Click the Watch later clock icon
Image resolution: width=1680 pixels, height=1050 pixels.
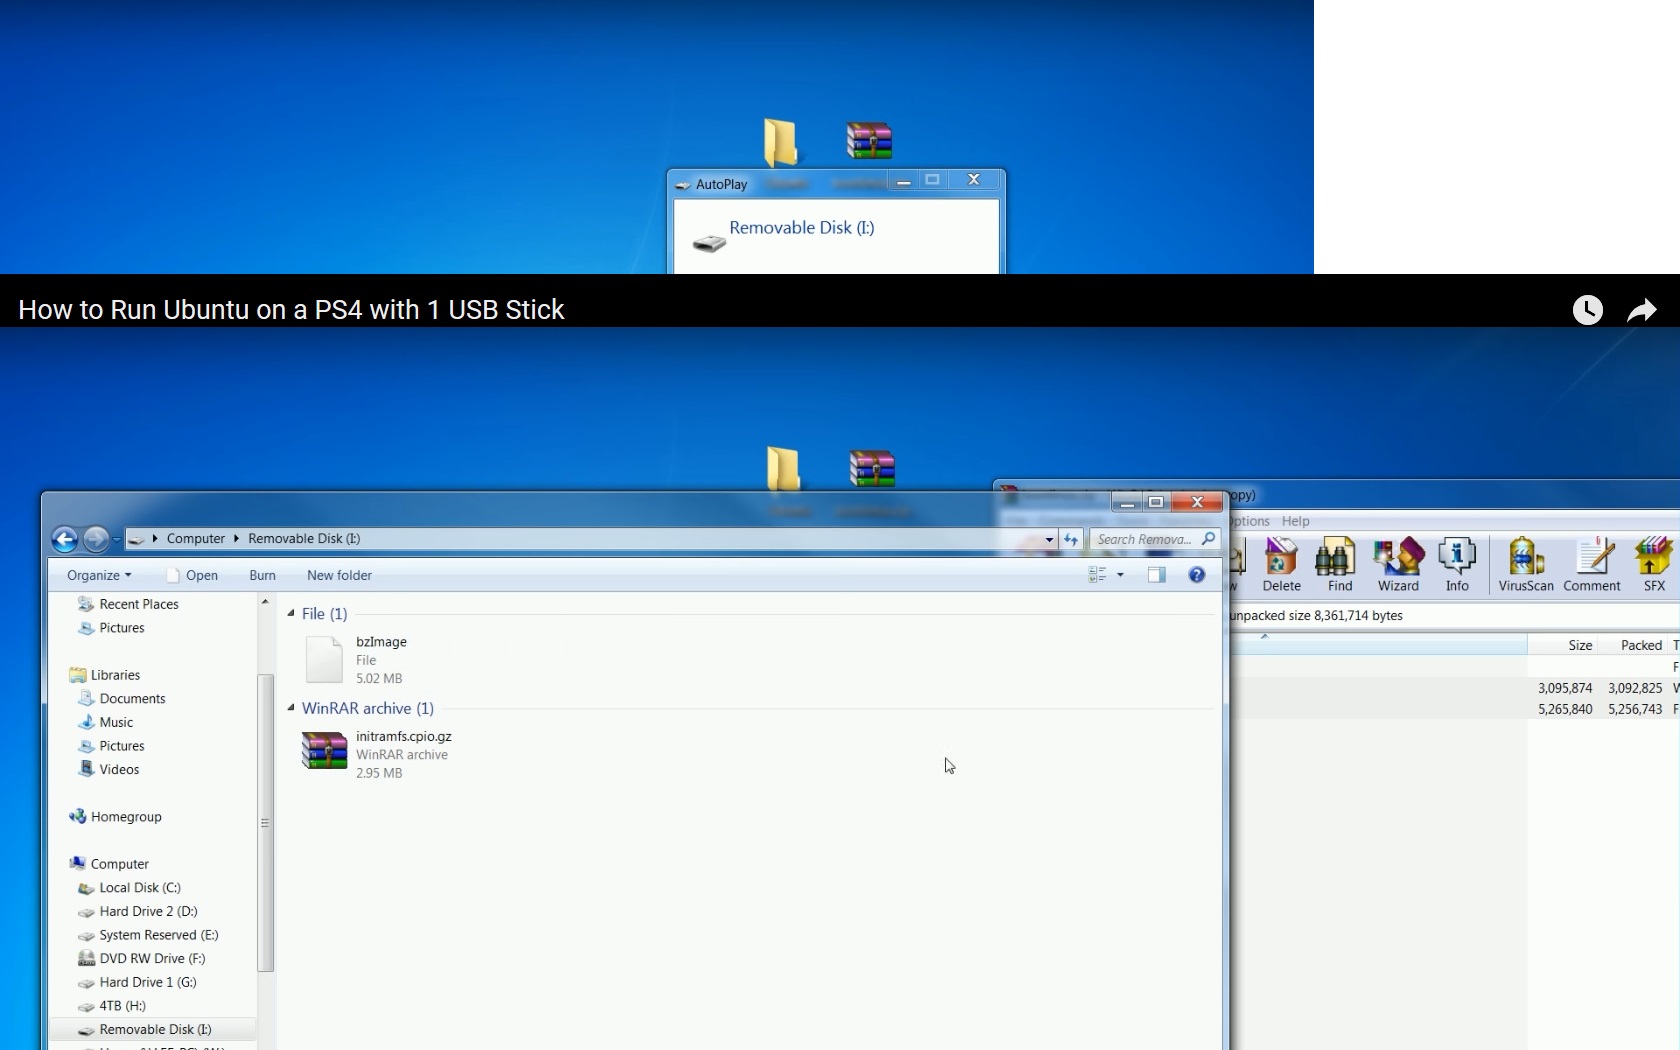pyautogui.click(x=1587, y=310)
